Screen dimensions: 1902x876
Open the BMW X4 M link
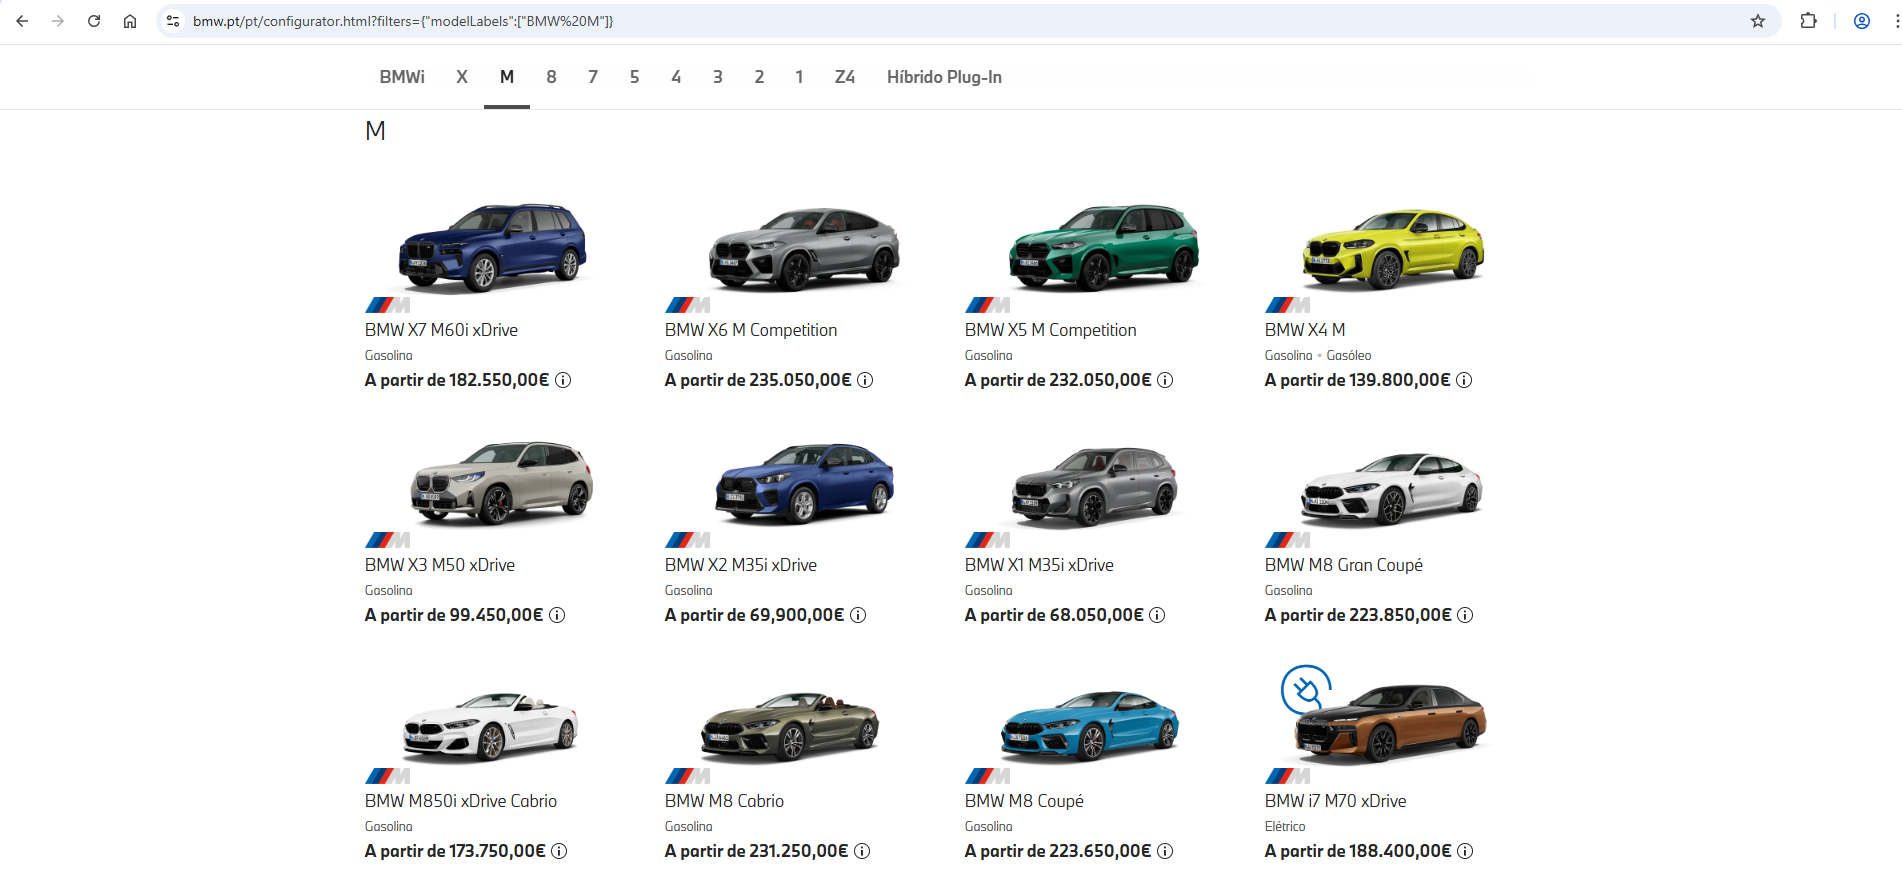tap(1305, 330)
